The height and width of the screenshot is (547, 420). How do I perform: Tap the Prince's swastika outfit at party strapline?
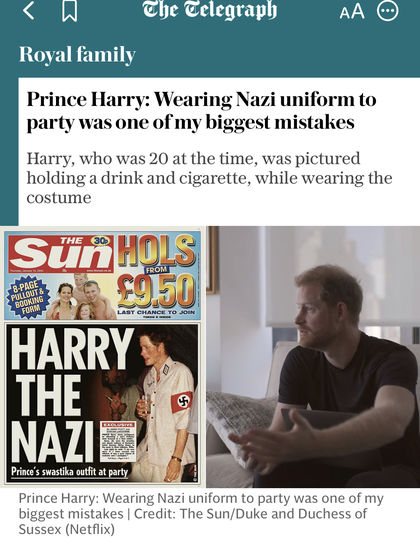tap(70, 471)
